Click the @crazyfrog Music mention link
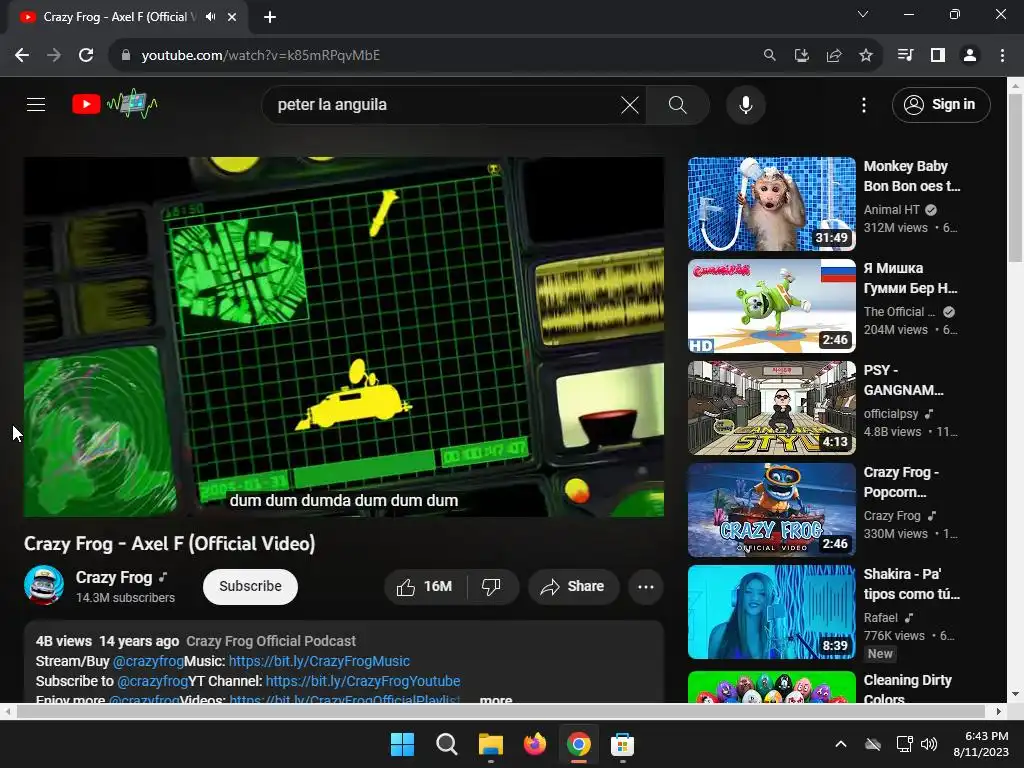This screenshot has height=768, width=1024. coord(148,661)
